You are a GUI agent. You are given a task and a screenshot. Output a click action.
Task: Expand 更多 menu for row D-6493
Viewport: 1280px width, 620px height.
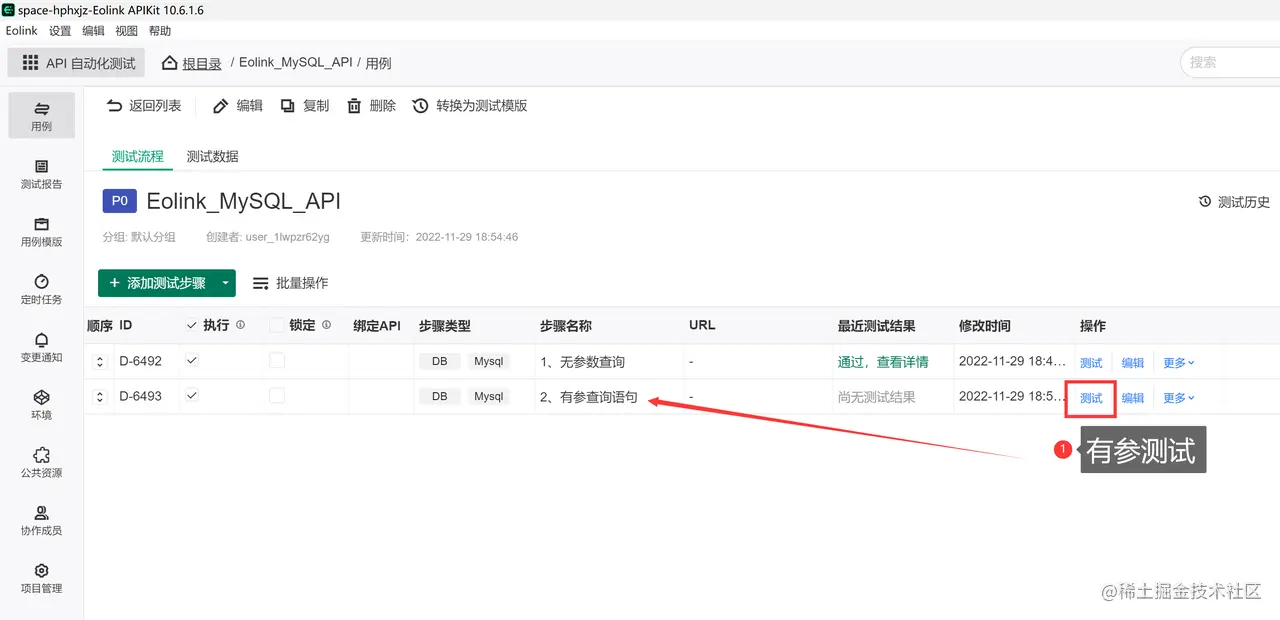[1179, 398]
